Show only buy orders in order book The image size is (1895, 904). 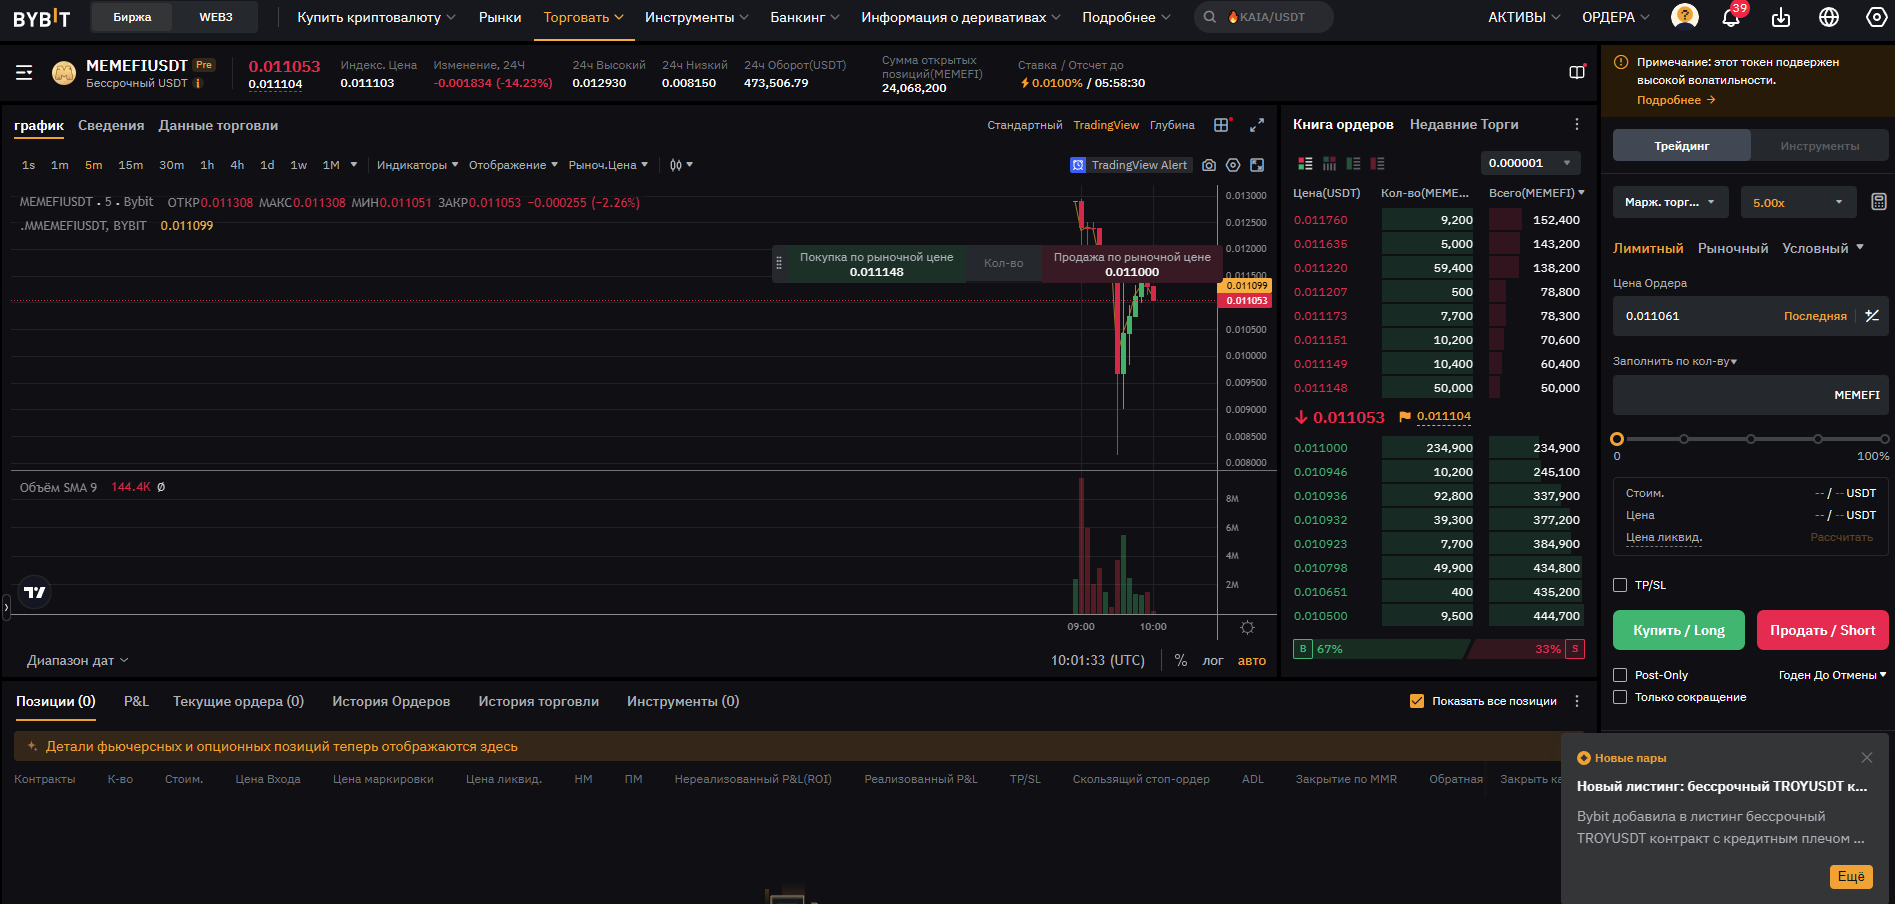(1353, 163)
